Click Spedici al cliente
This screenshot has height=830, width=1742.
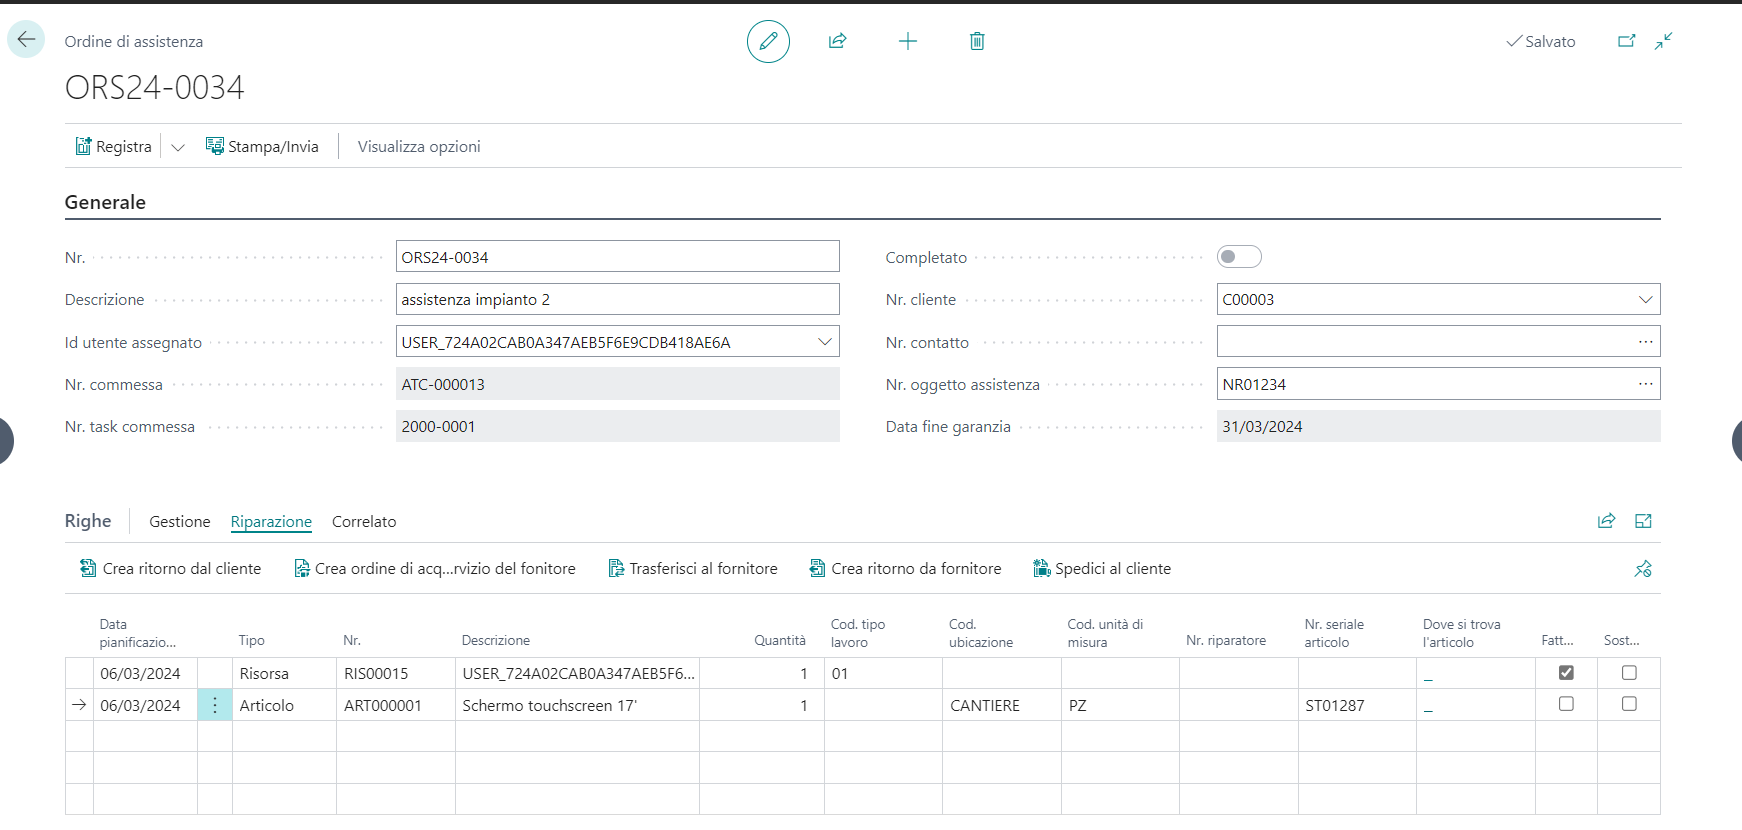point(1102,568)
